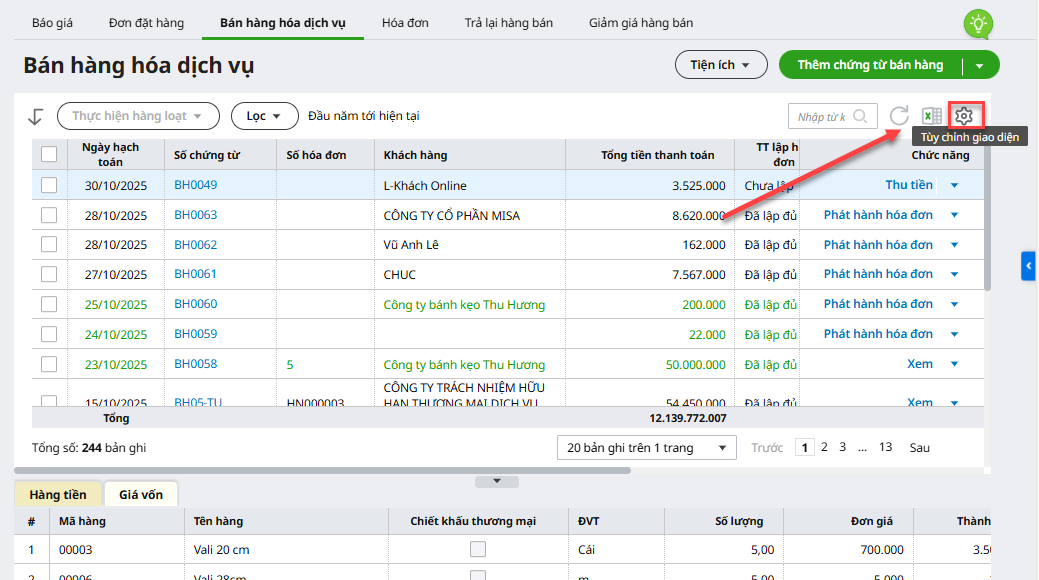Click the green lightbulb icon
Viewport: 1039px width, 580px height.
(x=977, y=24)
